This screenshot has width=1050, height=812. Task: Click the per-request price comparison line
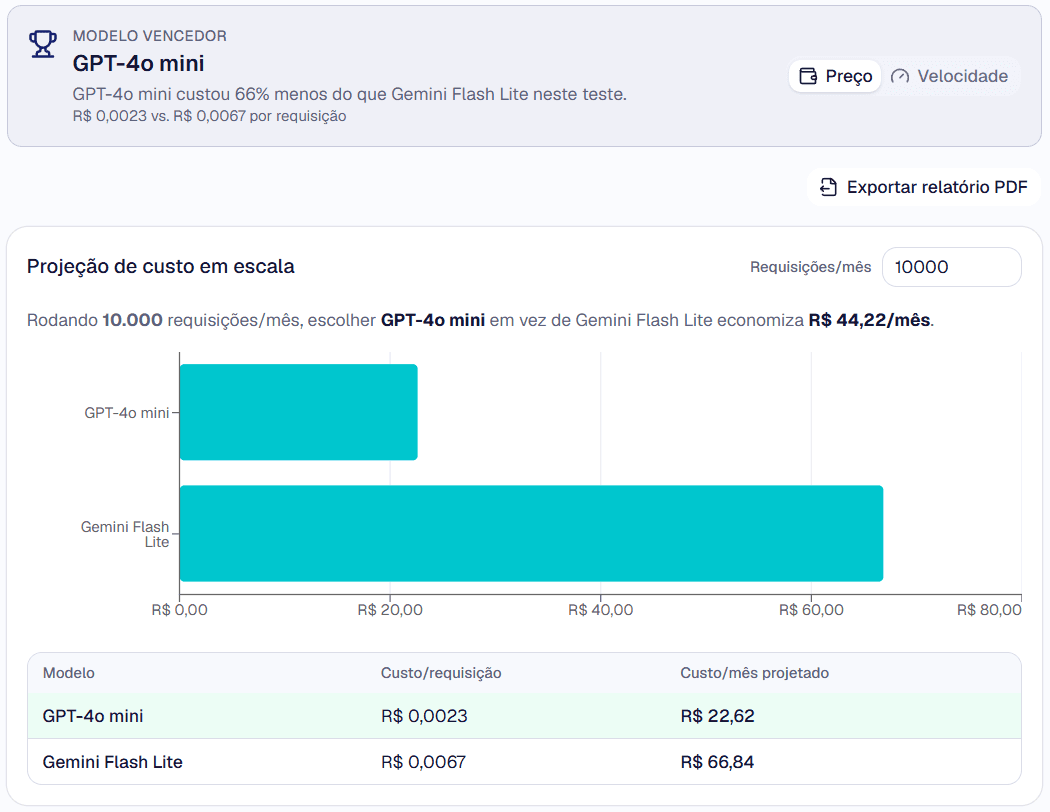[x=209, y=116]
